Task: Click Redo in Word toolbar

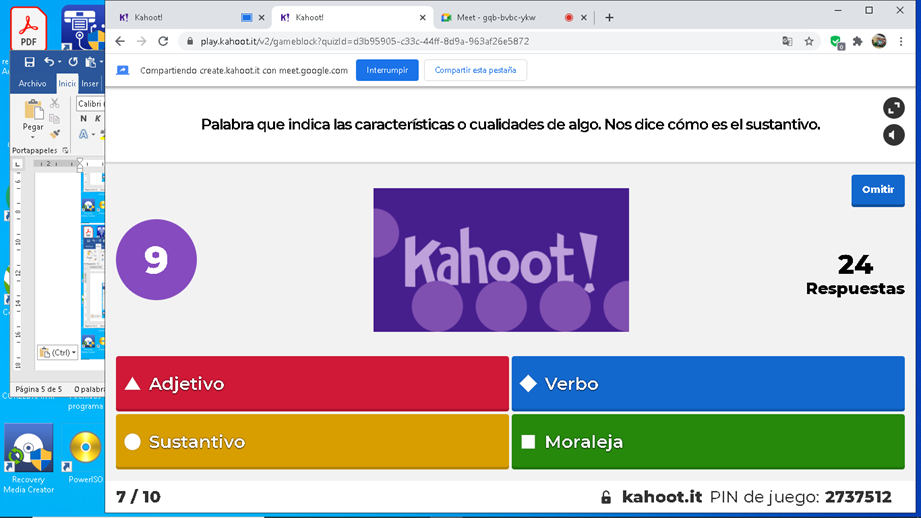Action: [x=73, y=62]
